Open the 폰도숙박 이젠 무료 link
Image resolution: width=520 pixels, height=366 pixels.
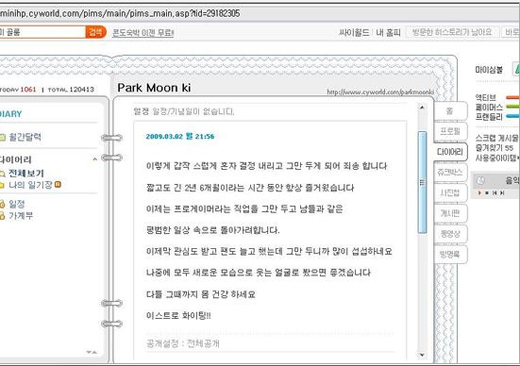[x=143, y=33]
